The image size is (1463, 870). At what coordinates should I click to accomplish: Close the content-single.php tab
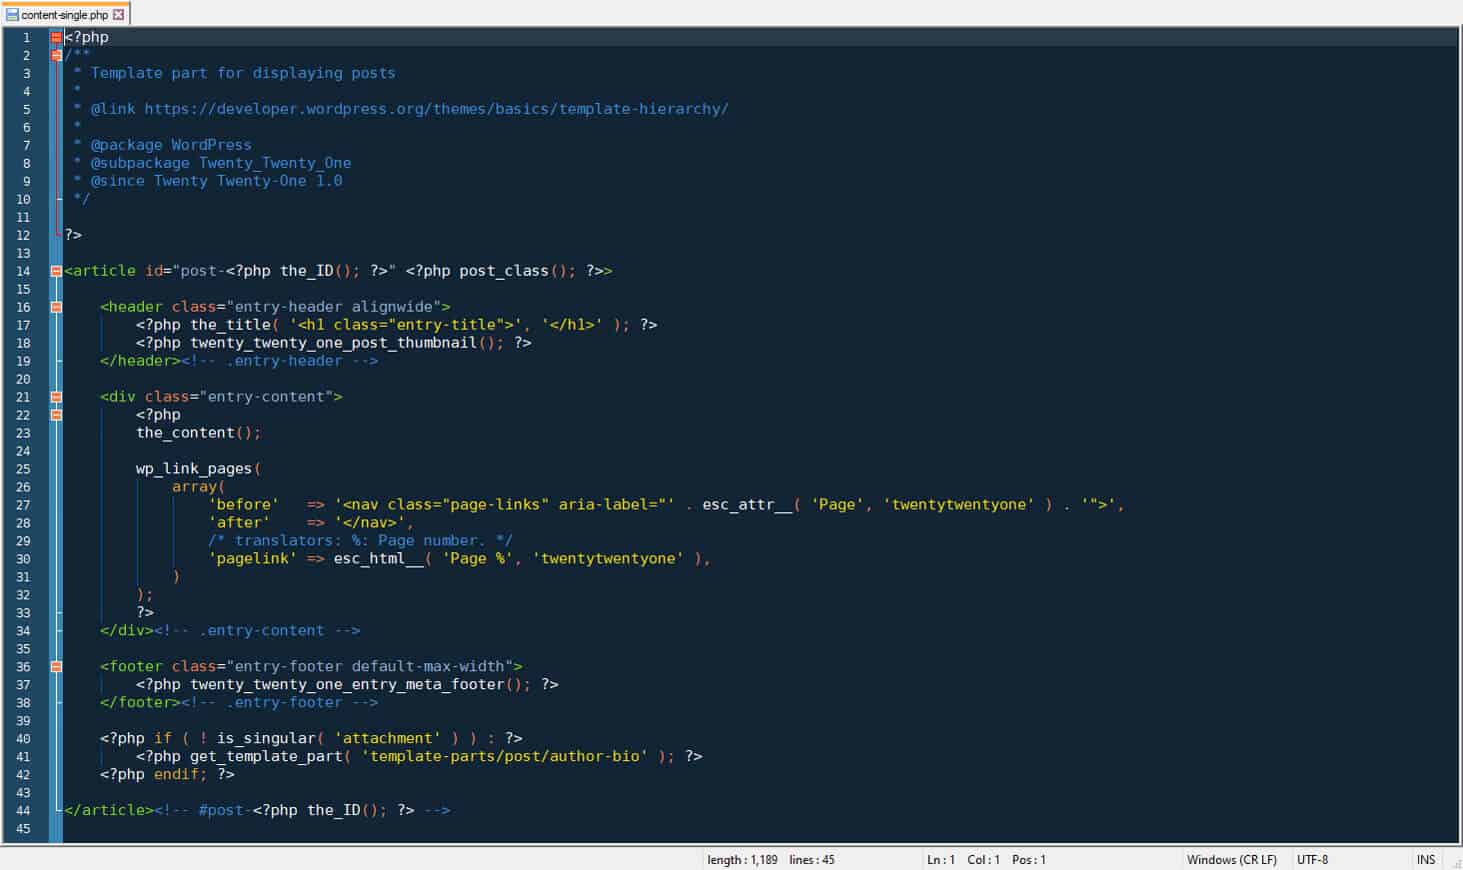[x=119, y=15]
